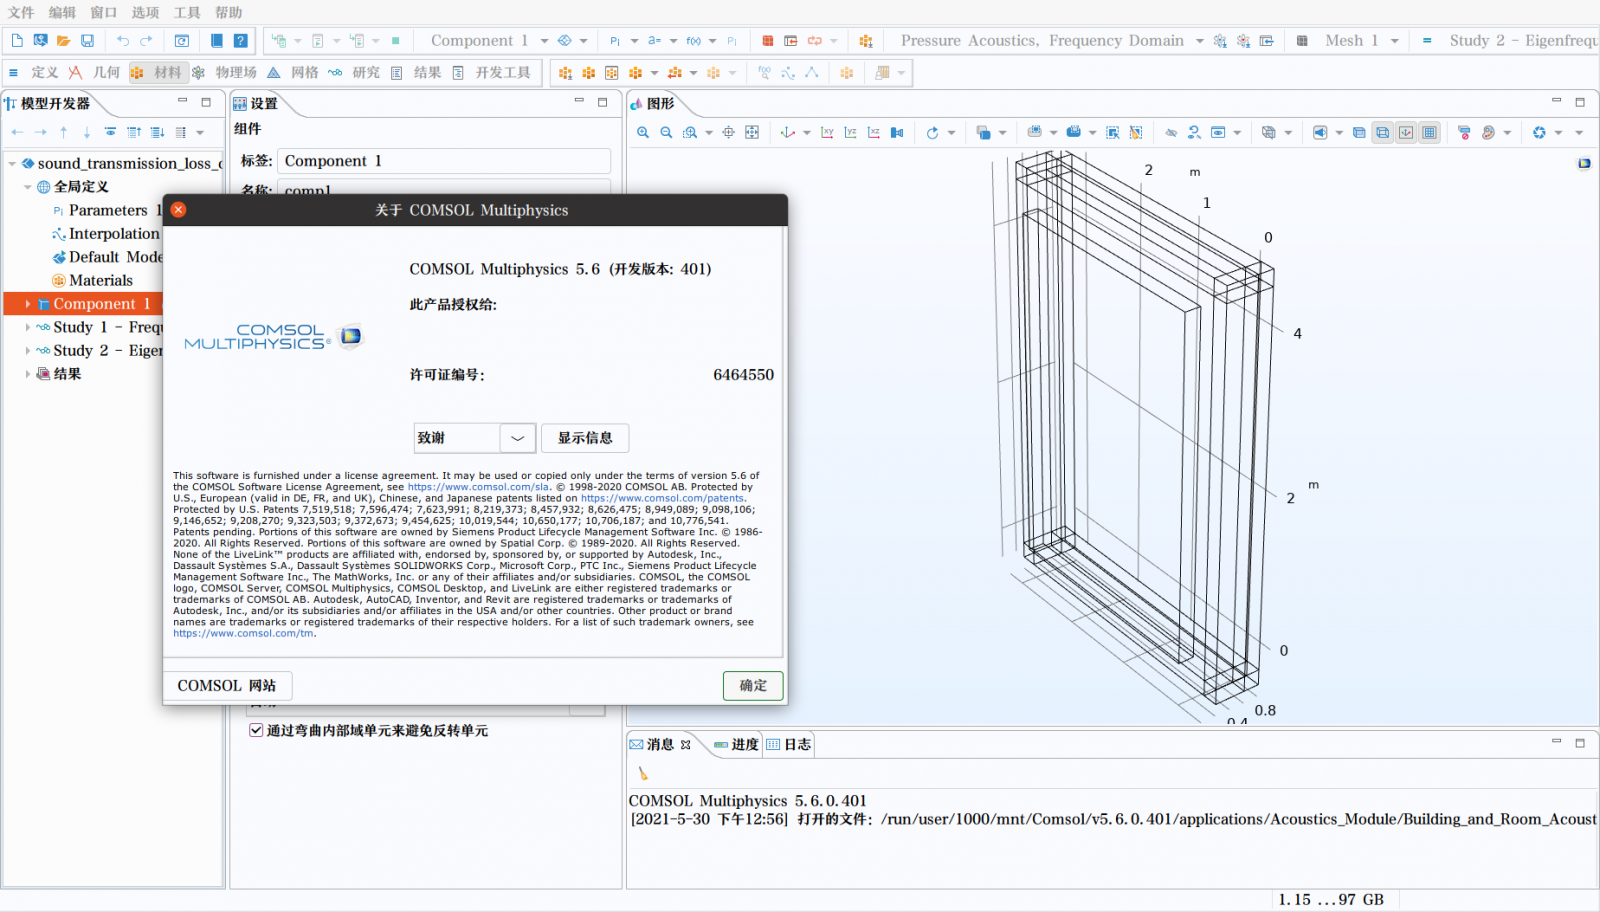The image size is (1600, 912).
Task: Expand the Study 2 tree node
Action: pos(28,351)
